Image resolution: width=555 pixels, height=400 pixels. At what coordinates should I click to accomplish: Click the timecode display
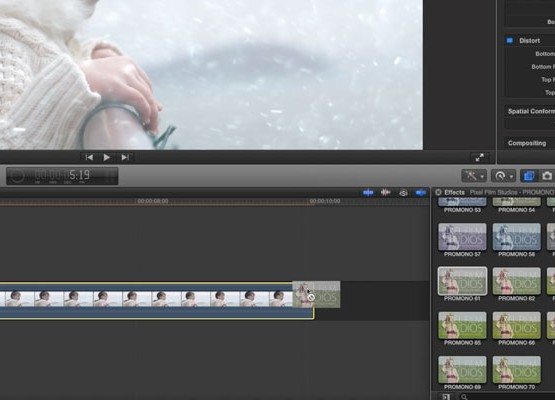coord(62,176)
